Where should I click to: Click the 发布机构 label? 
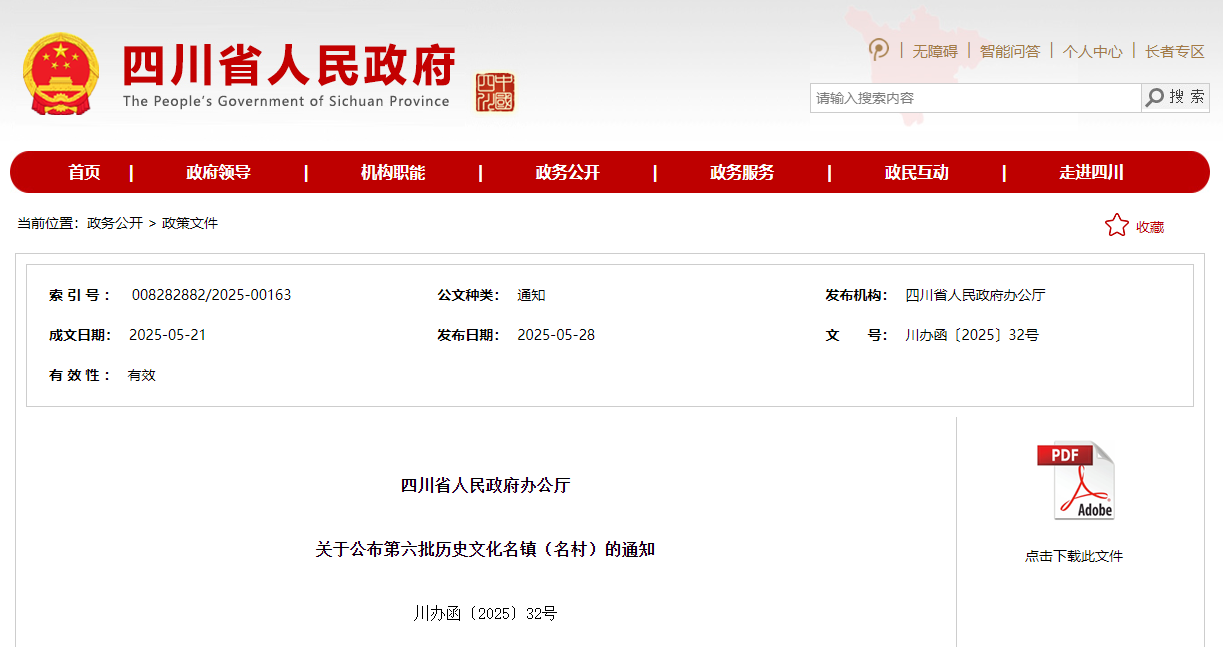click(x=856, y=295)
